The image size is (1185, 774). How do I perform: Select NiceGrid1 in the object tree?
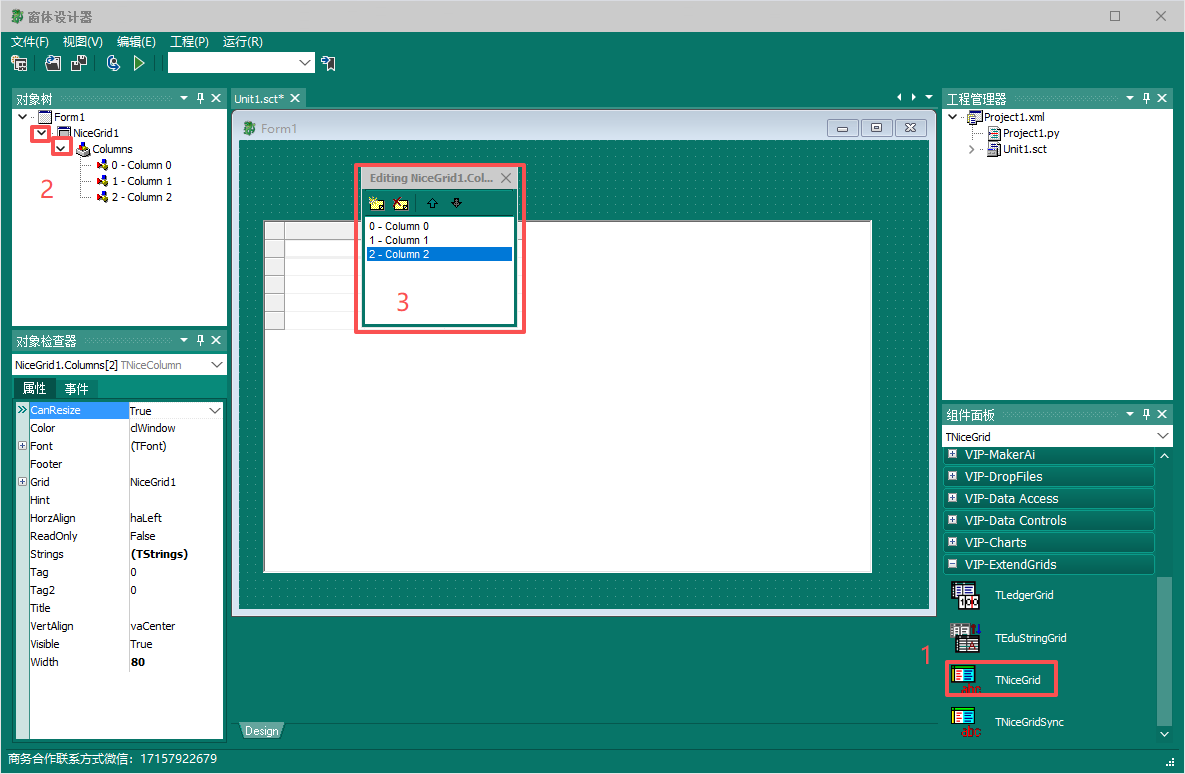[x=95, y=133]
